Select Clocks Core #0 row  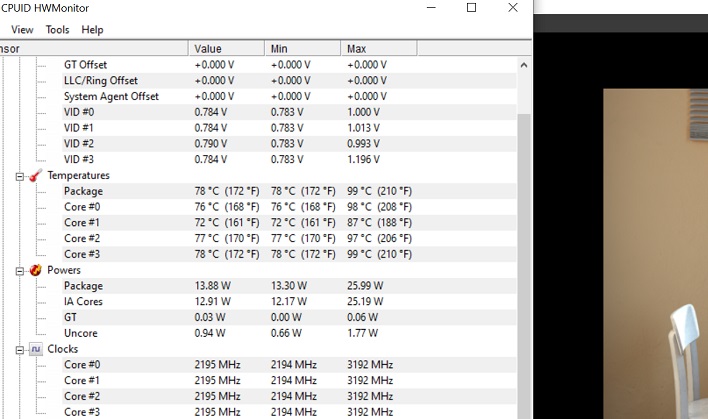coord(289,365)
